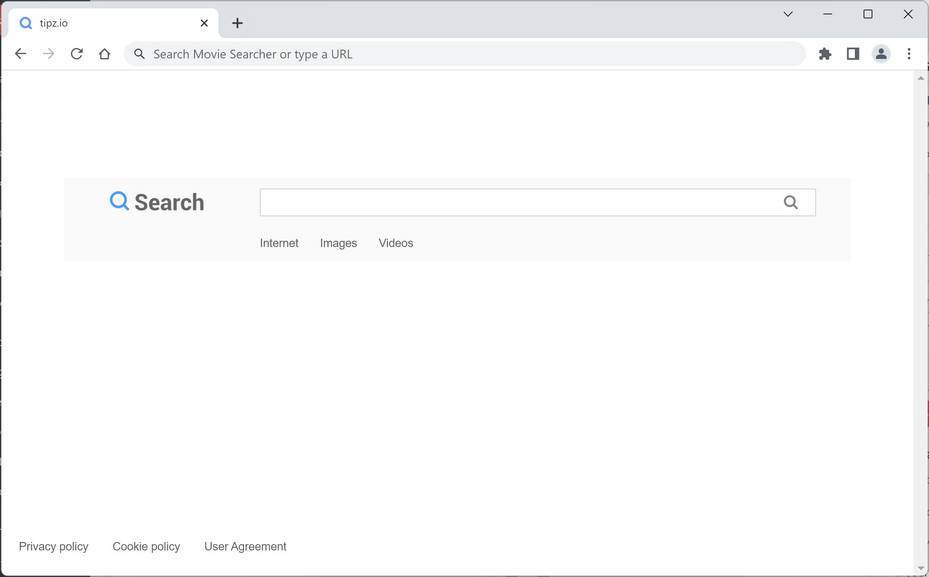This screenshot has height=577, width=929.
Task: Open the User Agreement link
Action: 245,547
